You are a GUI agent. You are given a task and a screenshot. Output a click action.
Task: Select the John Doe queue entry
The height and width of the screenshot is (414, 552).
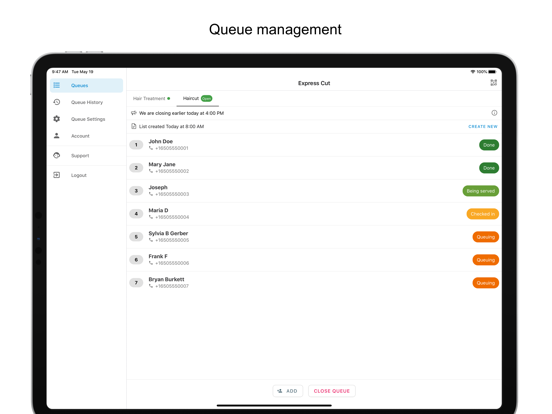(x=314, y=145)
